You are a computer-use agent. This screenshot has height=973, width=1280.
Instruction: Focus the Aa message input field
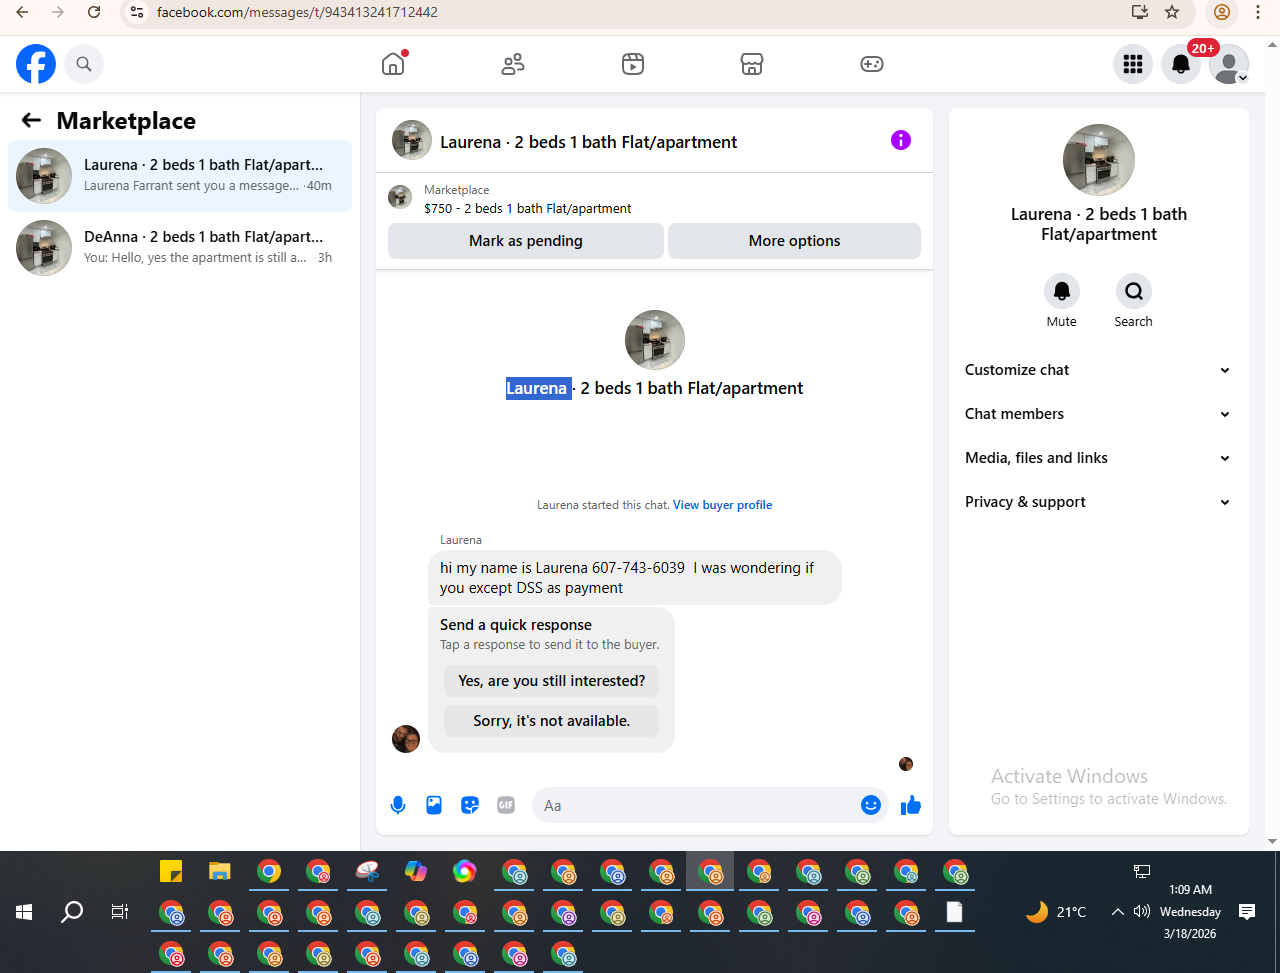(x=696, y=805)
